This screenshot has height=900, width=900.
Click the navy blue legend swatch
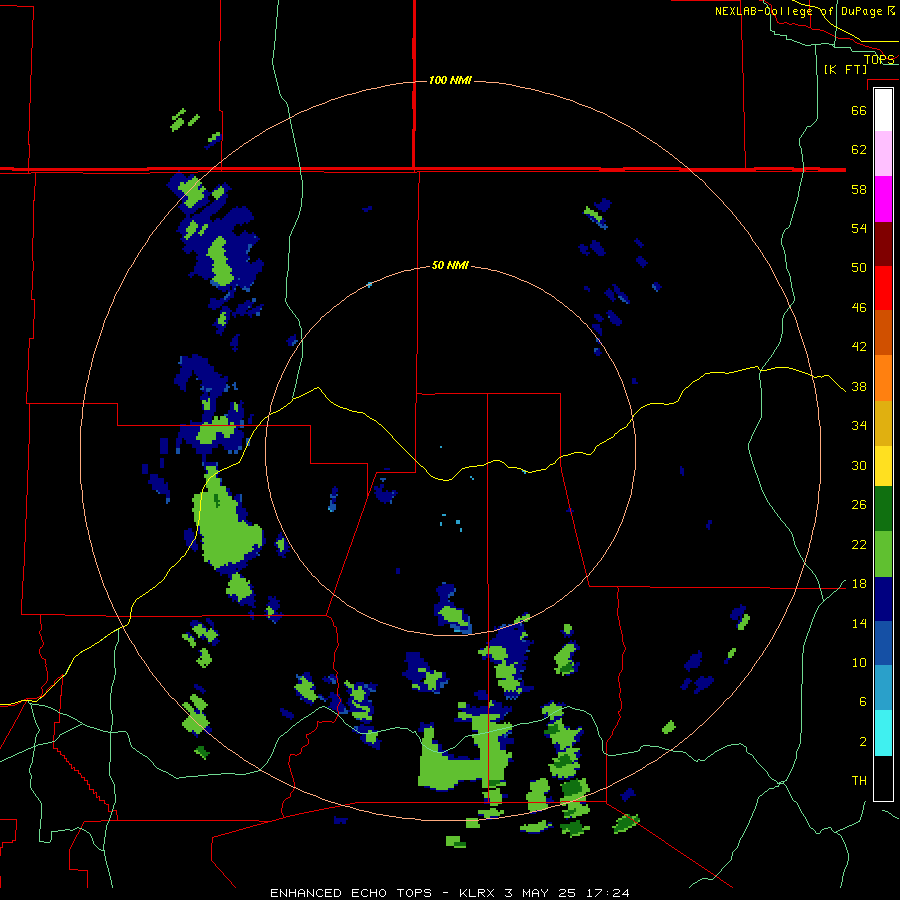pos(883,599)
